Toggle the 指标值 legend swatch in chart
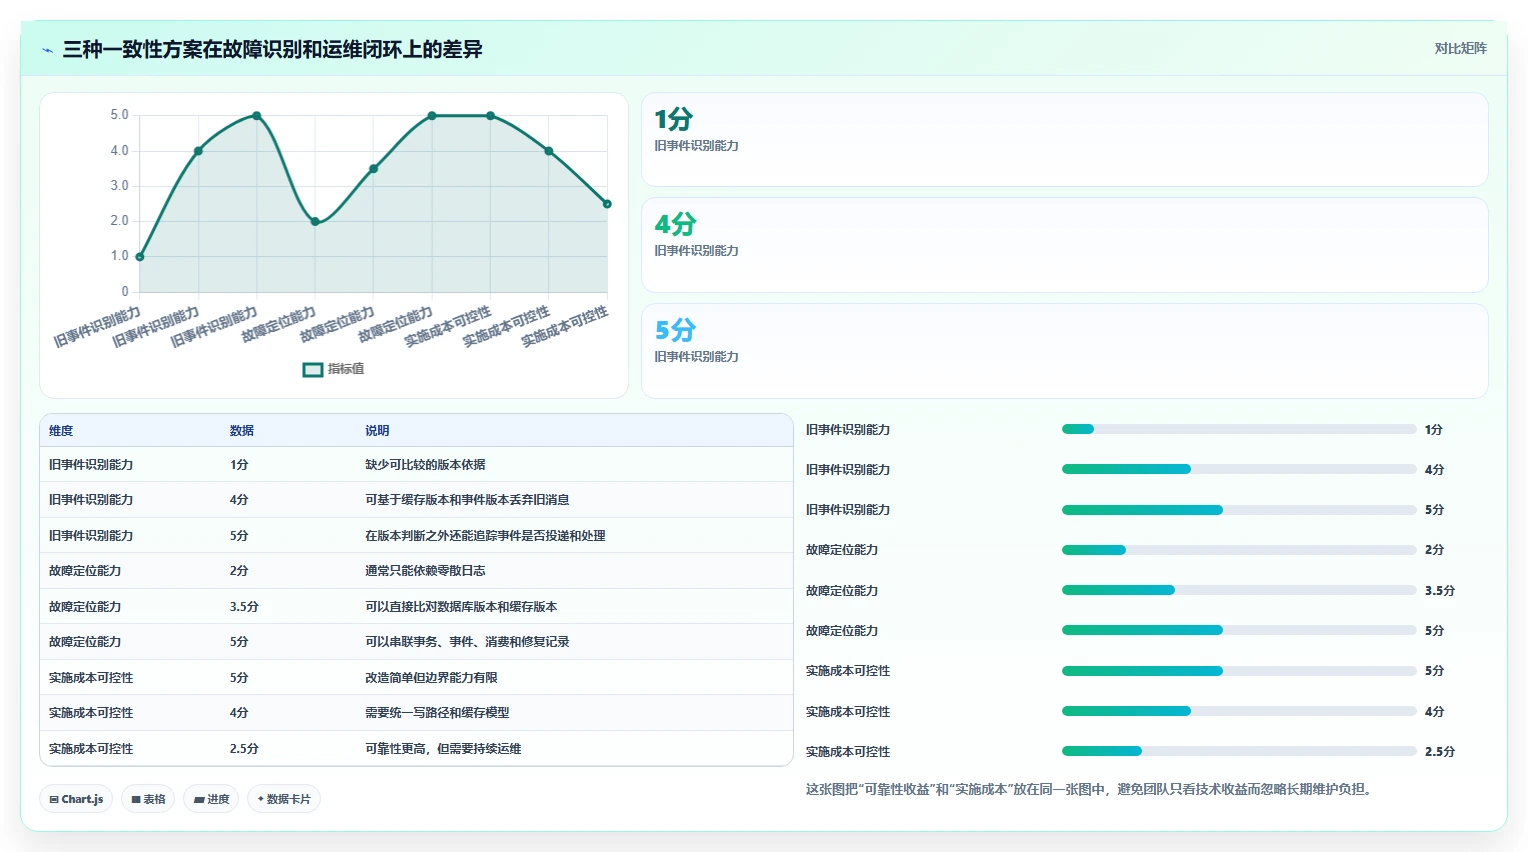Viewport: 1528px width, 852px height. (312, 369)
